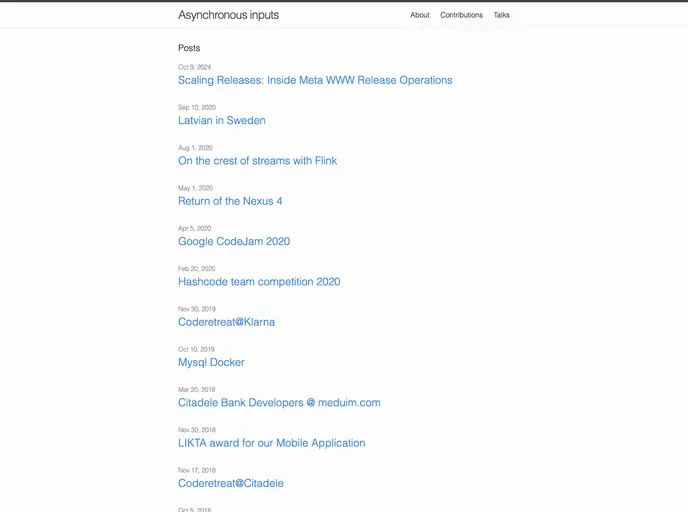This screenshot has height=512, width=688.
Task: Click the Asynchronous inputs site title
Action: tap(228, 15)
